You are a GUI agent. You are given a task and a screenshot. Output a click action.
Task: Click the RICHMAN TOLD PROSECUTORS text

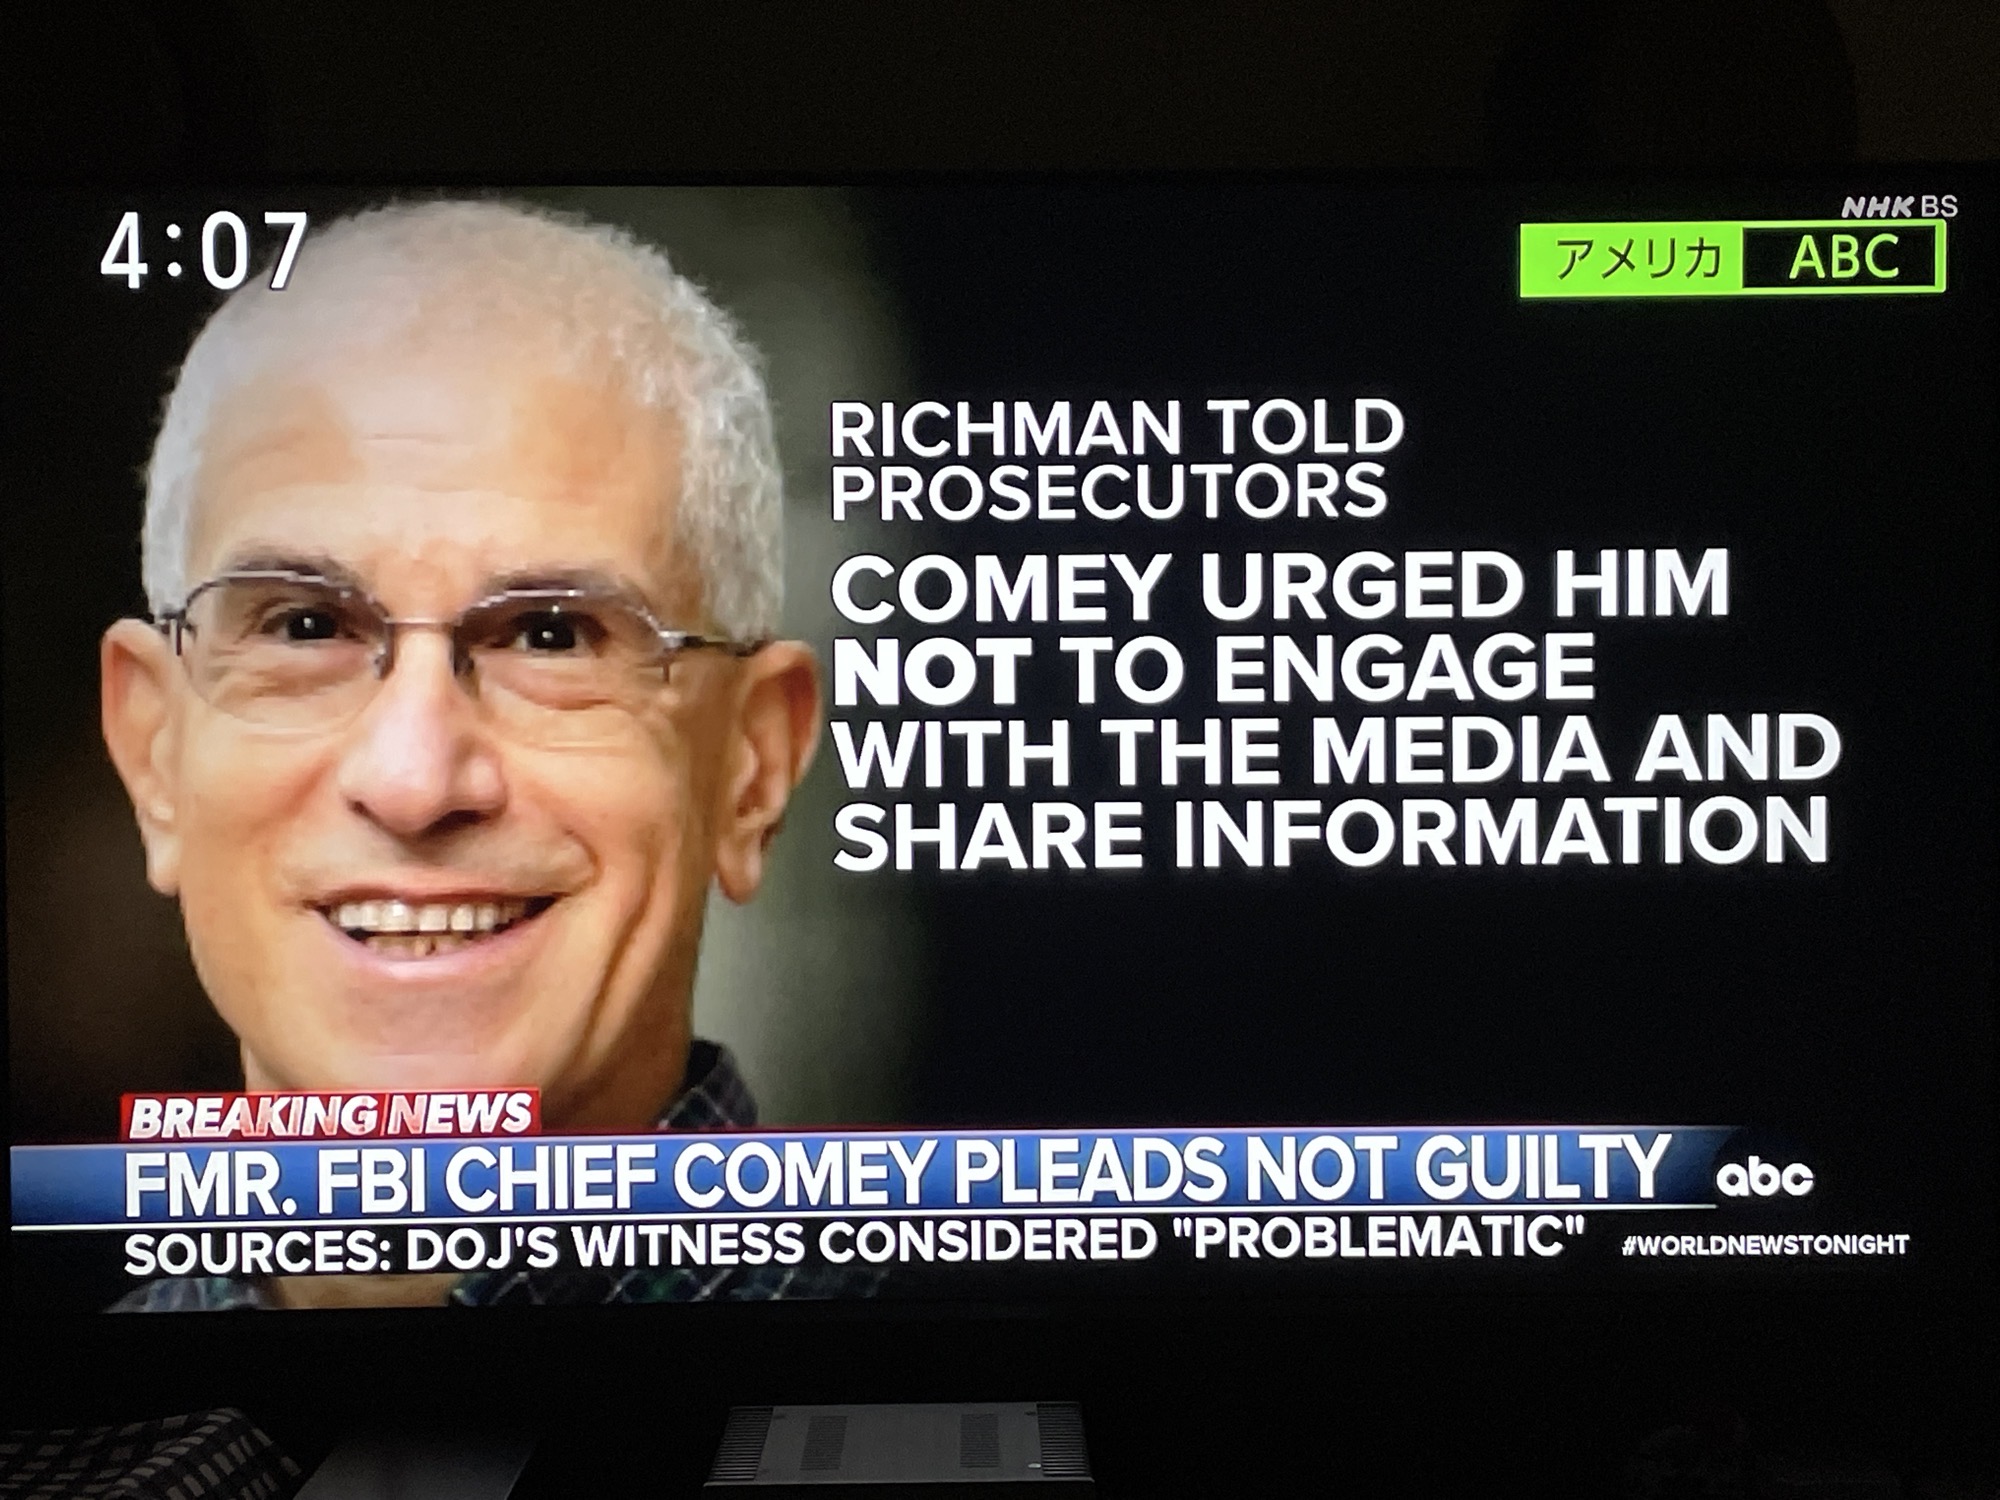(x=1117, y=459)
